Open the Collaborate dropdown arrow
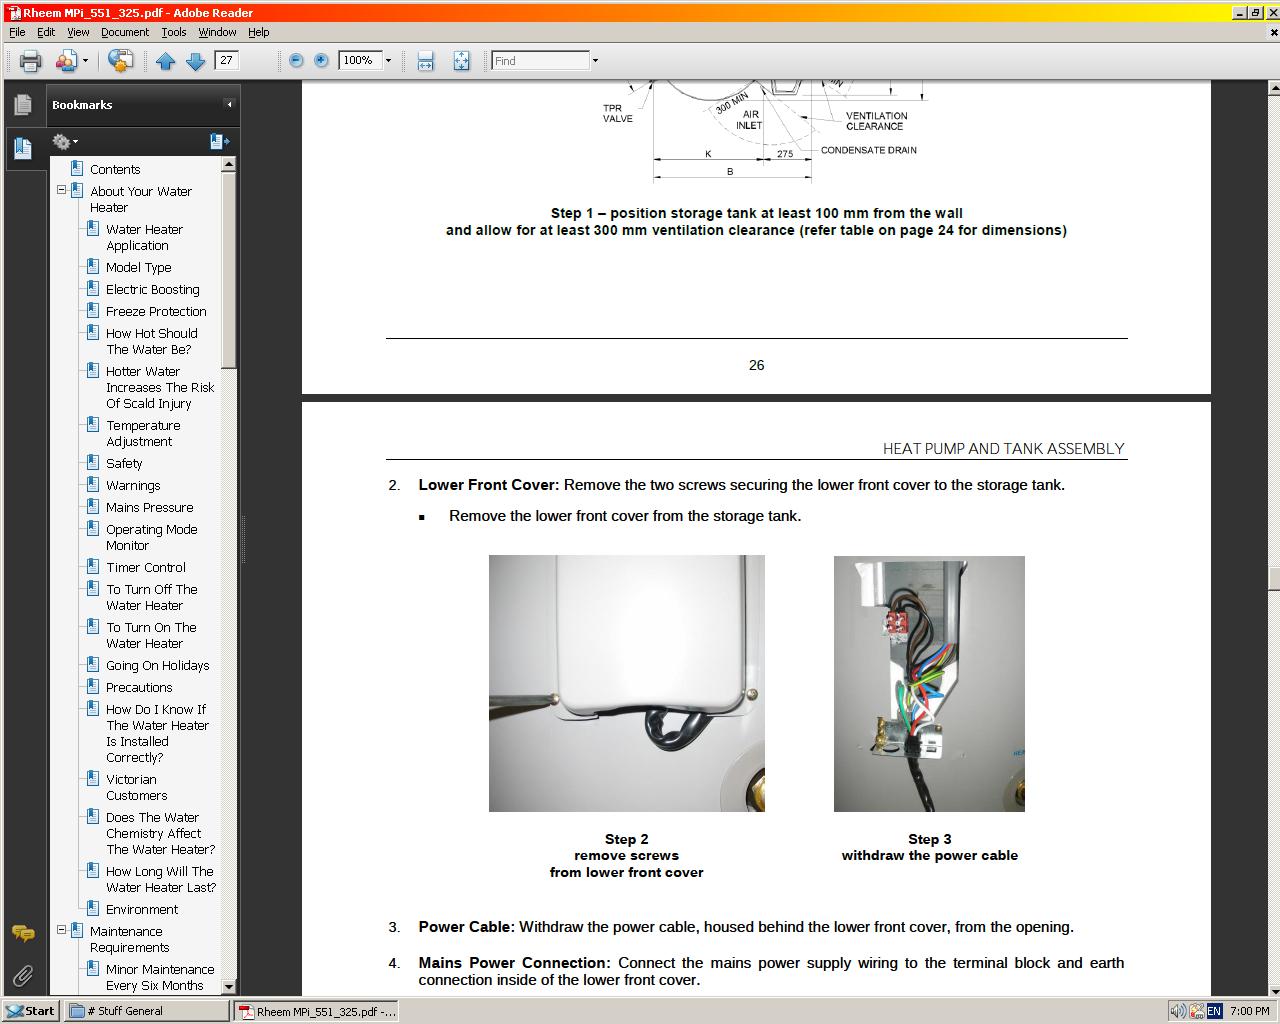 tap(85, 61)
